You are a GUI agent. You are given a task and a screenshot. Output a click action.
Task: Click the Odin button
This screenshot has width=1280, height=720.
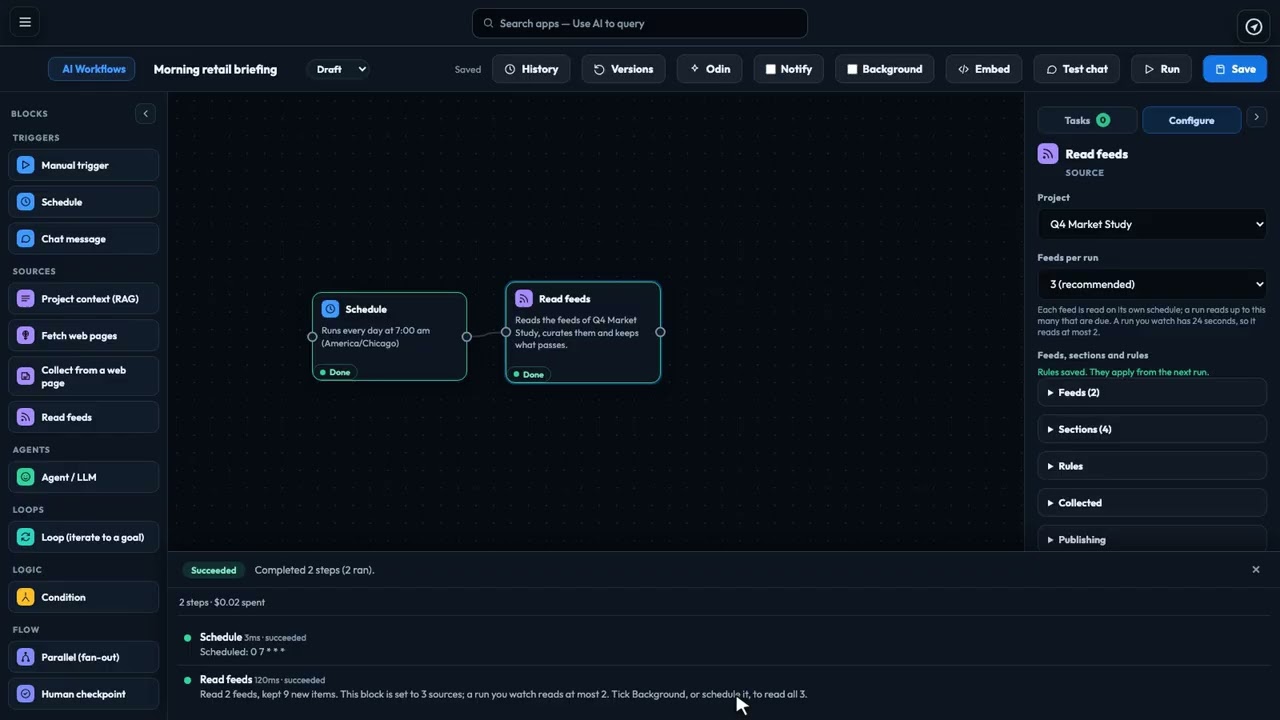tap(710, 69)
